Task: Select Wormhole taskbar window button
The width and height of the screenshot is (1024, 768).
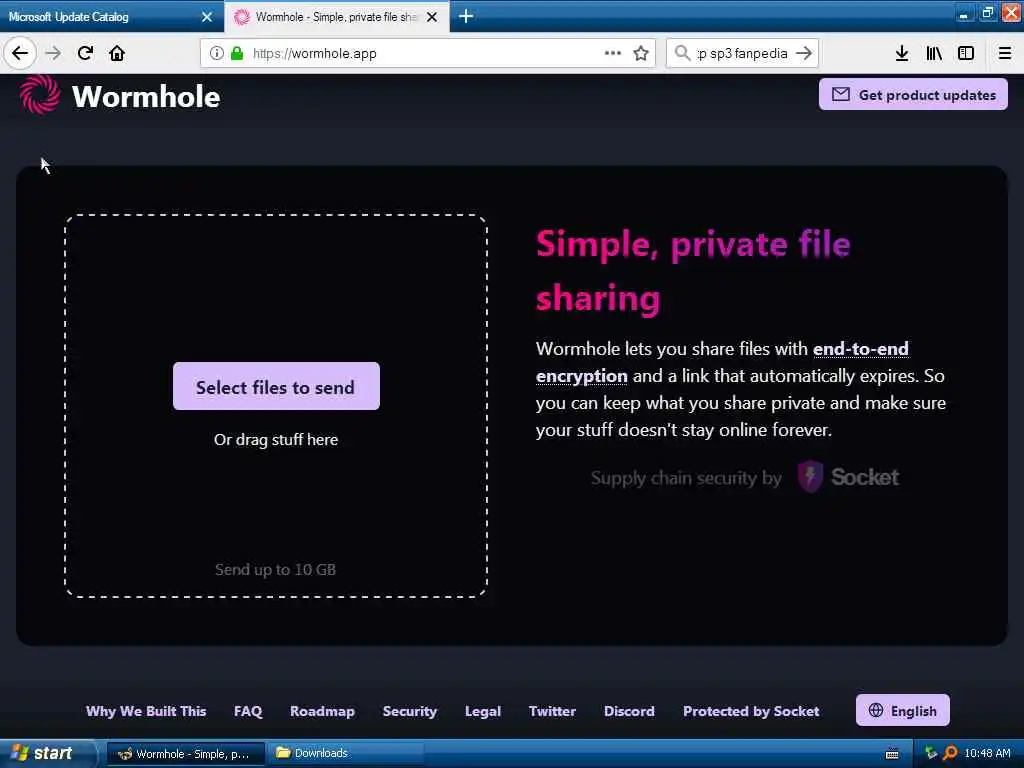Action: pos(185,754)
